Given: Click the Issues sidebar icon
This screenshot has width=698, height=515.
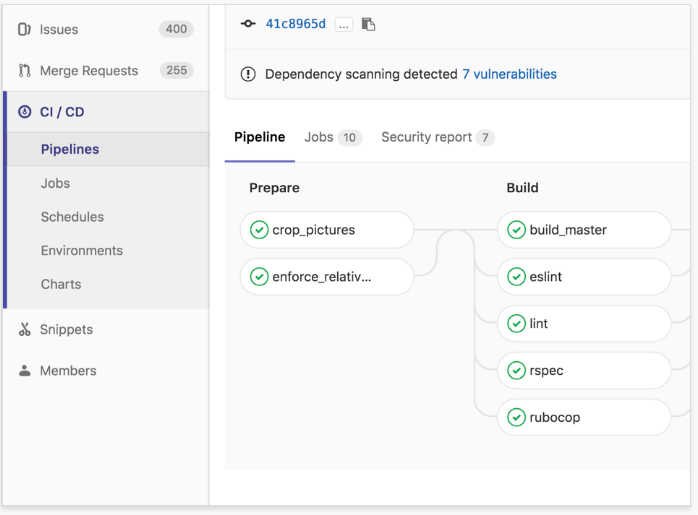Looking at the screenshot, I should click(x=24, y=29).
